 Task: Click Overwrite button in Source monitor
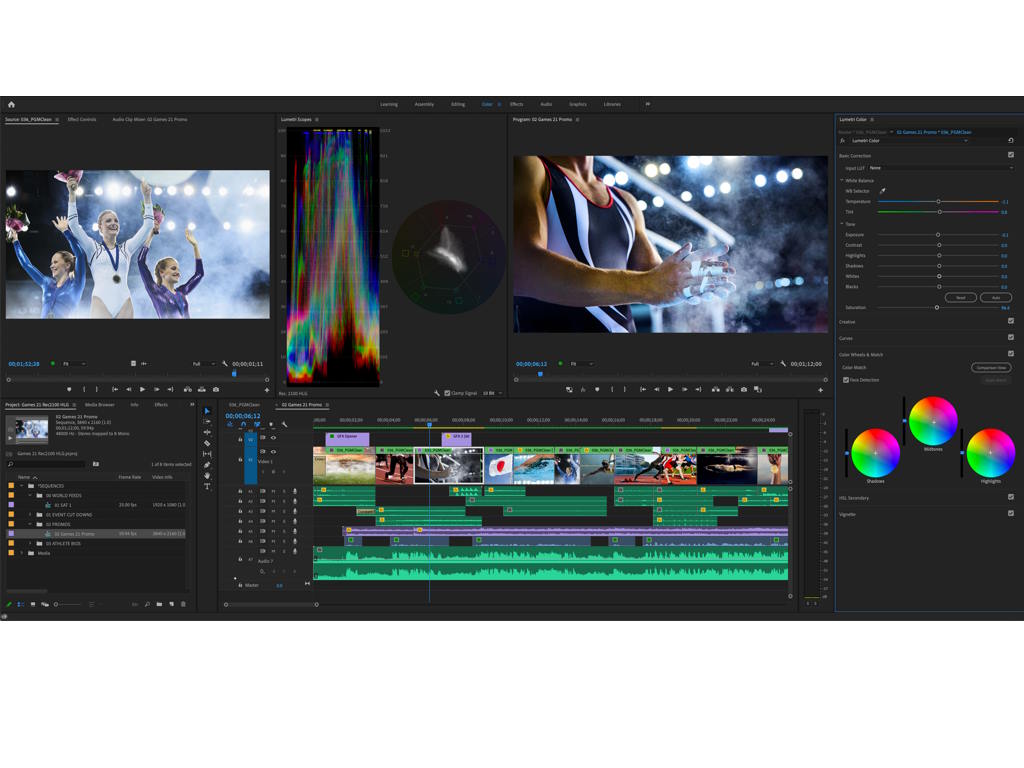click(x=202, y=389)
